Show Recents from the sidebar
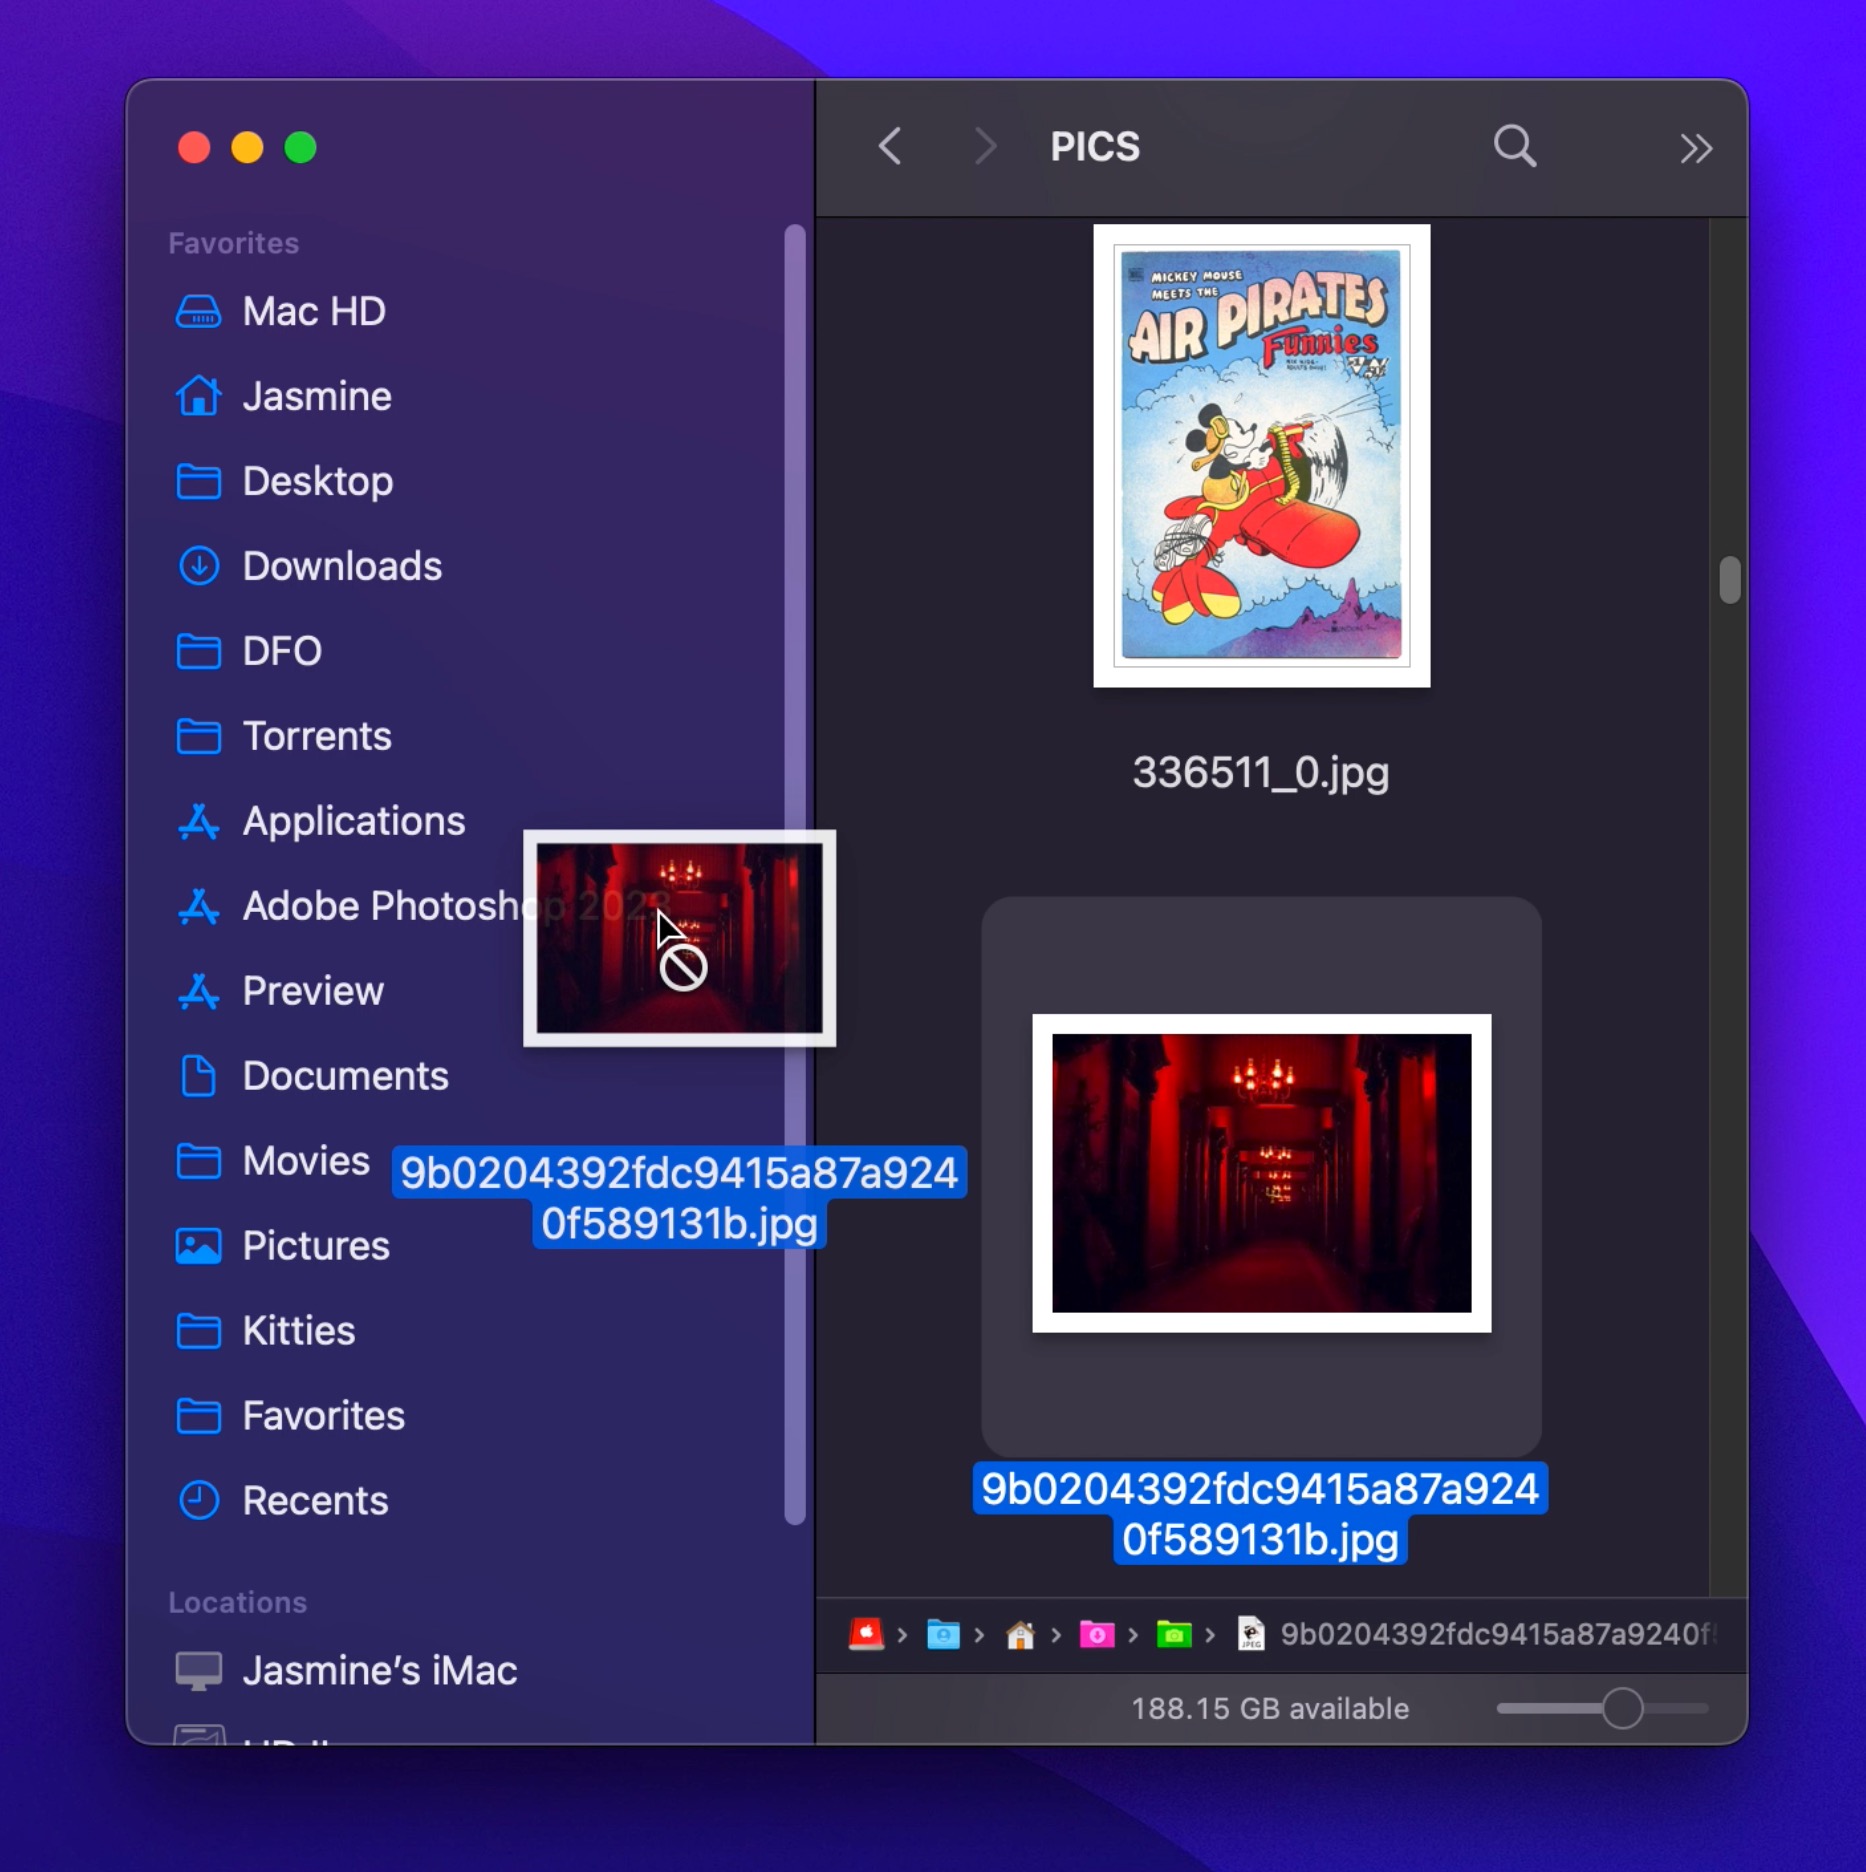The height and width of the screenshot is (1872, 1866). tap(282, 1501)
